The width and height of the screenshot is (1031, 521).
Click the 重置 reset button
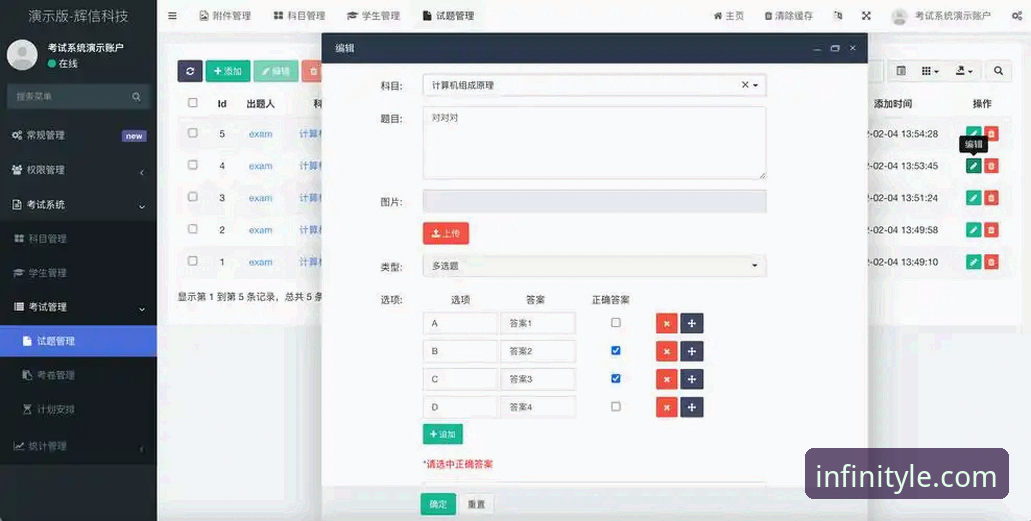click(x=477, y=504)
